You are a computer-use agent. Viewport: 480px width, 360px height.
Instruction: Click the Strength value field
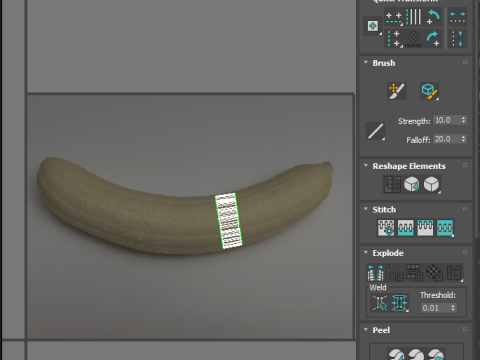pyautogui.click(x=446, y=120)
